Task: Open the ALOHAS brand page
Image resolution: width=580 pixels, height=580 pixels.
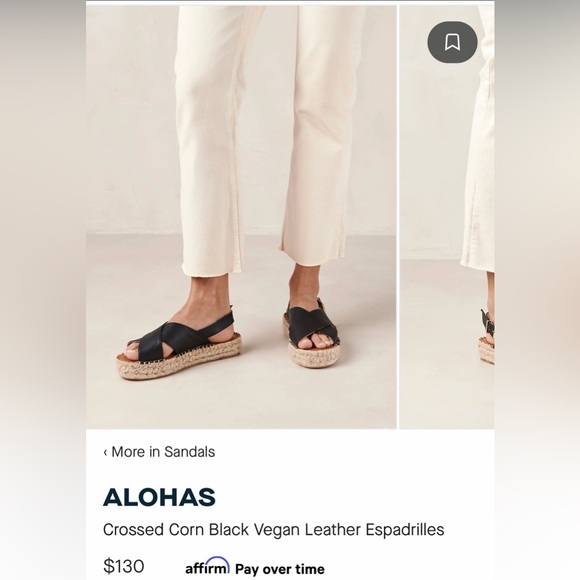Action: tap(159, 497)
